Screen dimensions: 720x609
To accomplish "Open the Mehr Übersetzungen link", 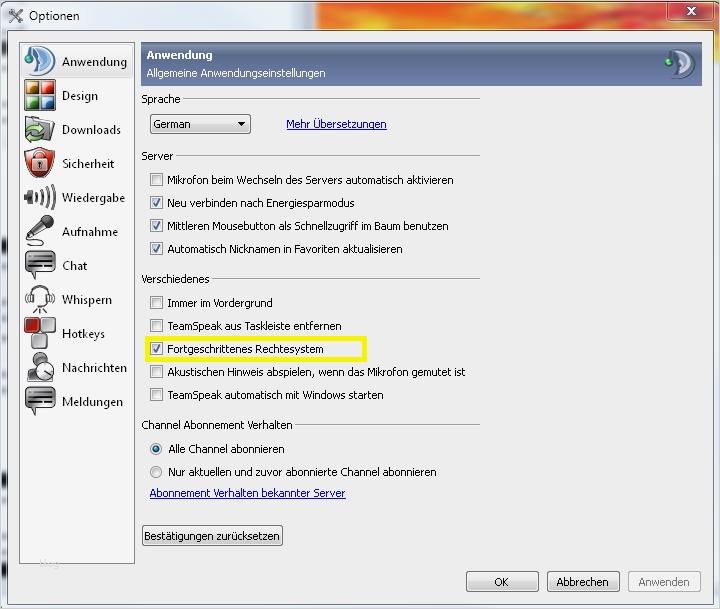I will [336, 124].
